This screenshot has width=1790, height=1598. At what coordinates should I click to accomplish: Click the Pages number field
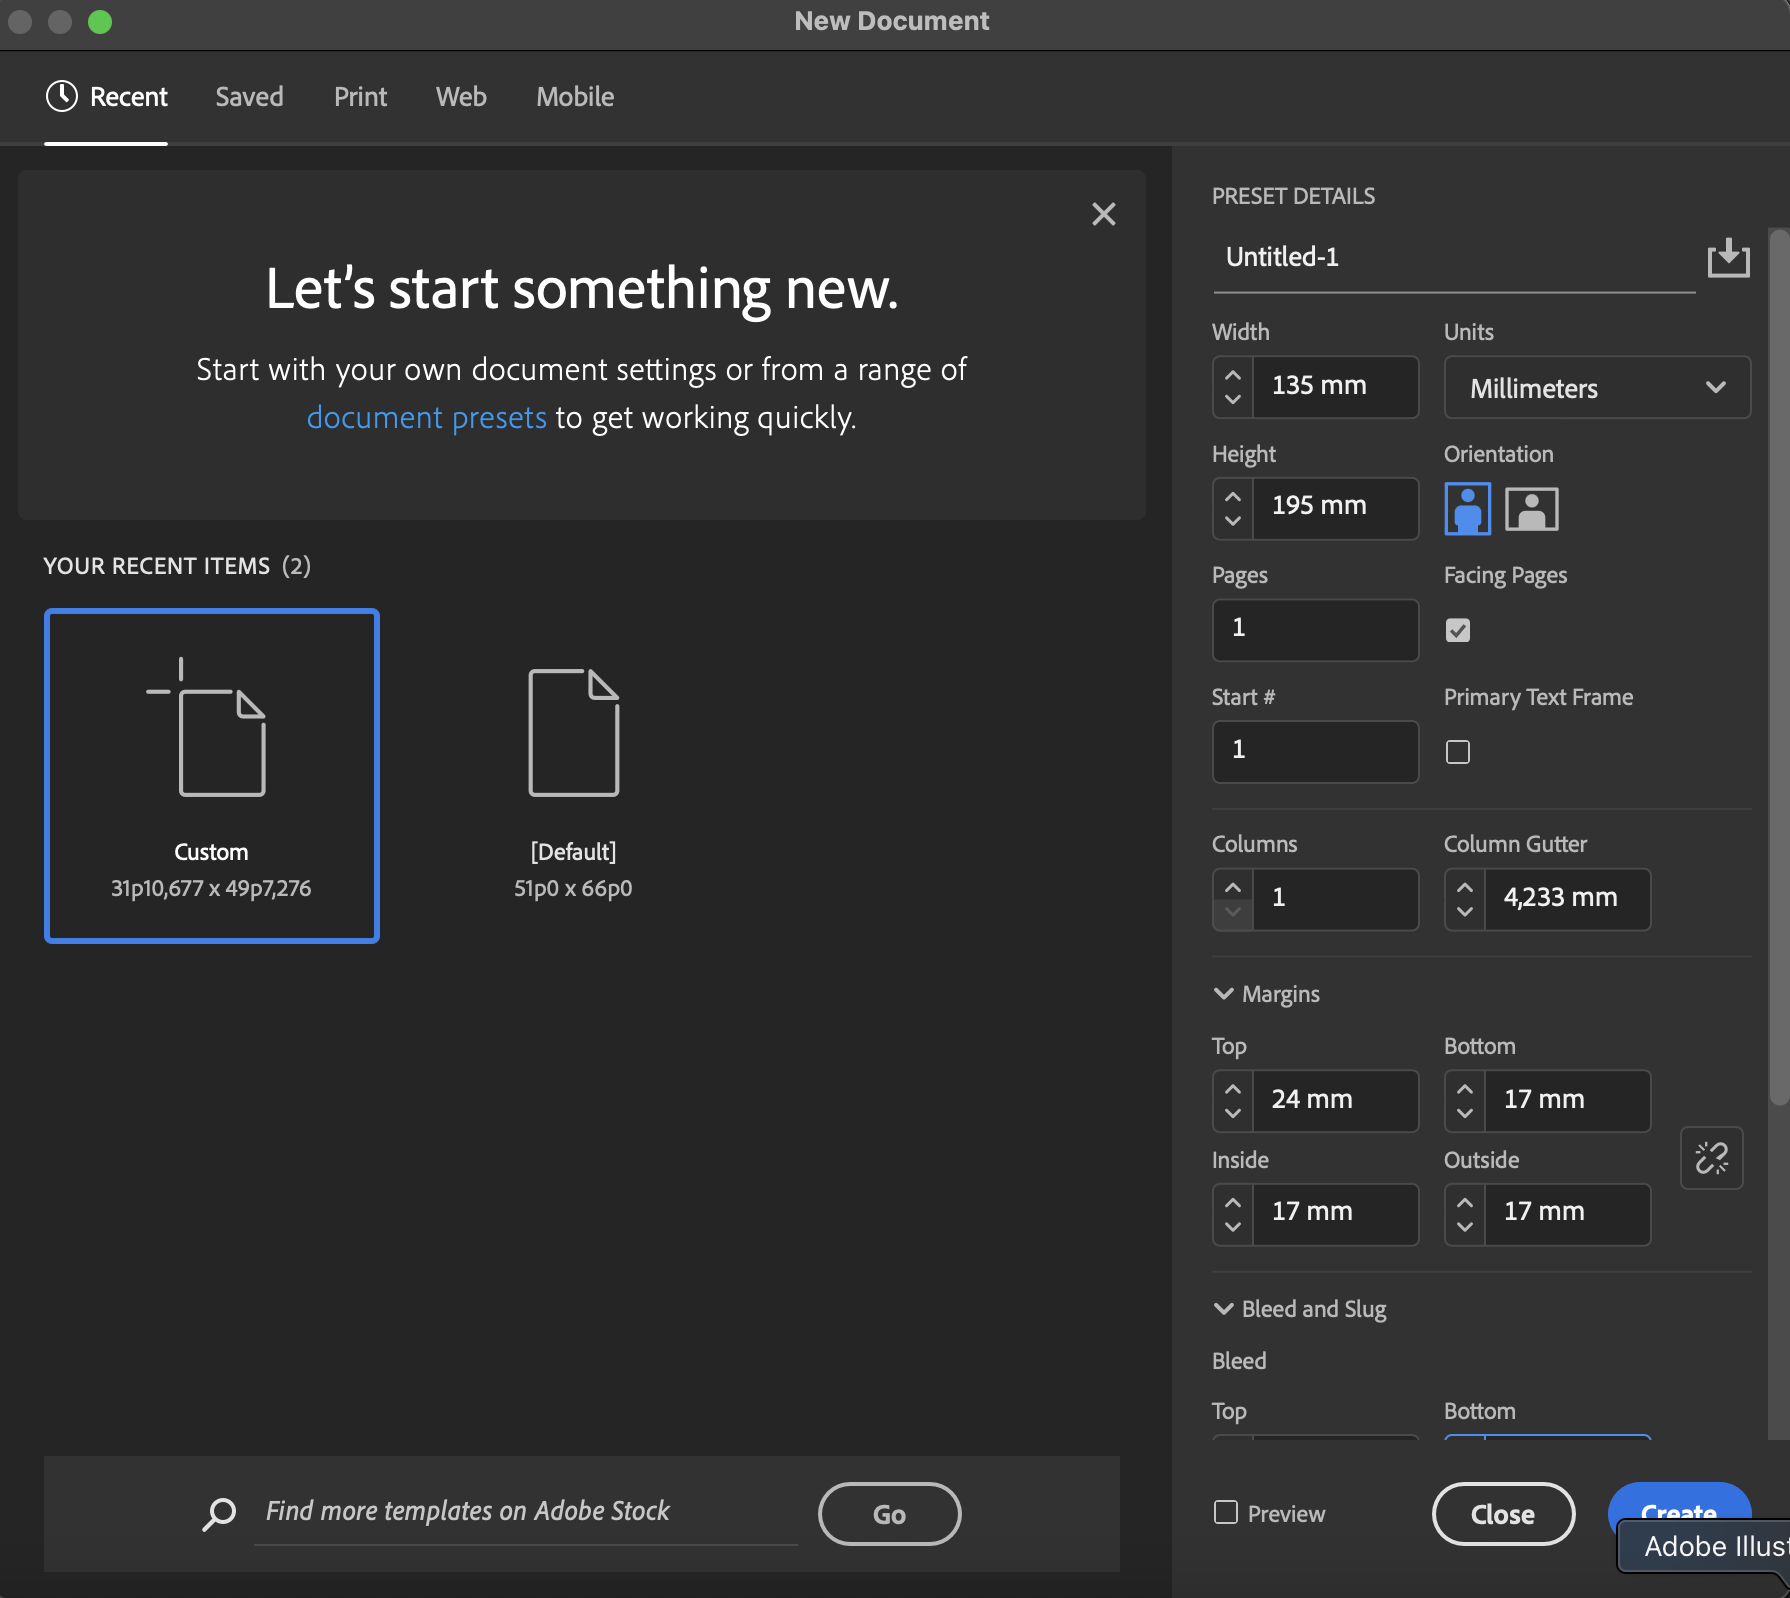click(1315, 630)
